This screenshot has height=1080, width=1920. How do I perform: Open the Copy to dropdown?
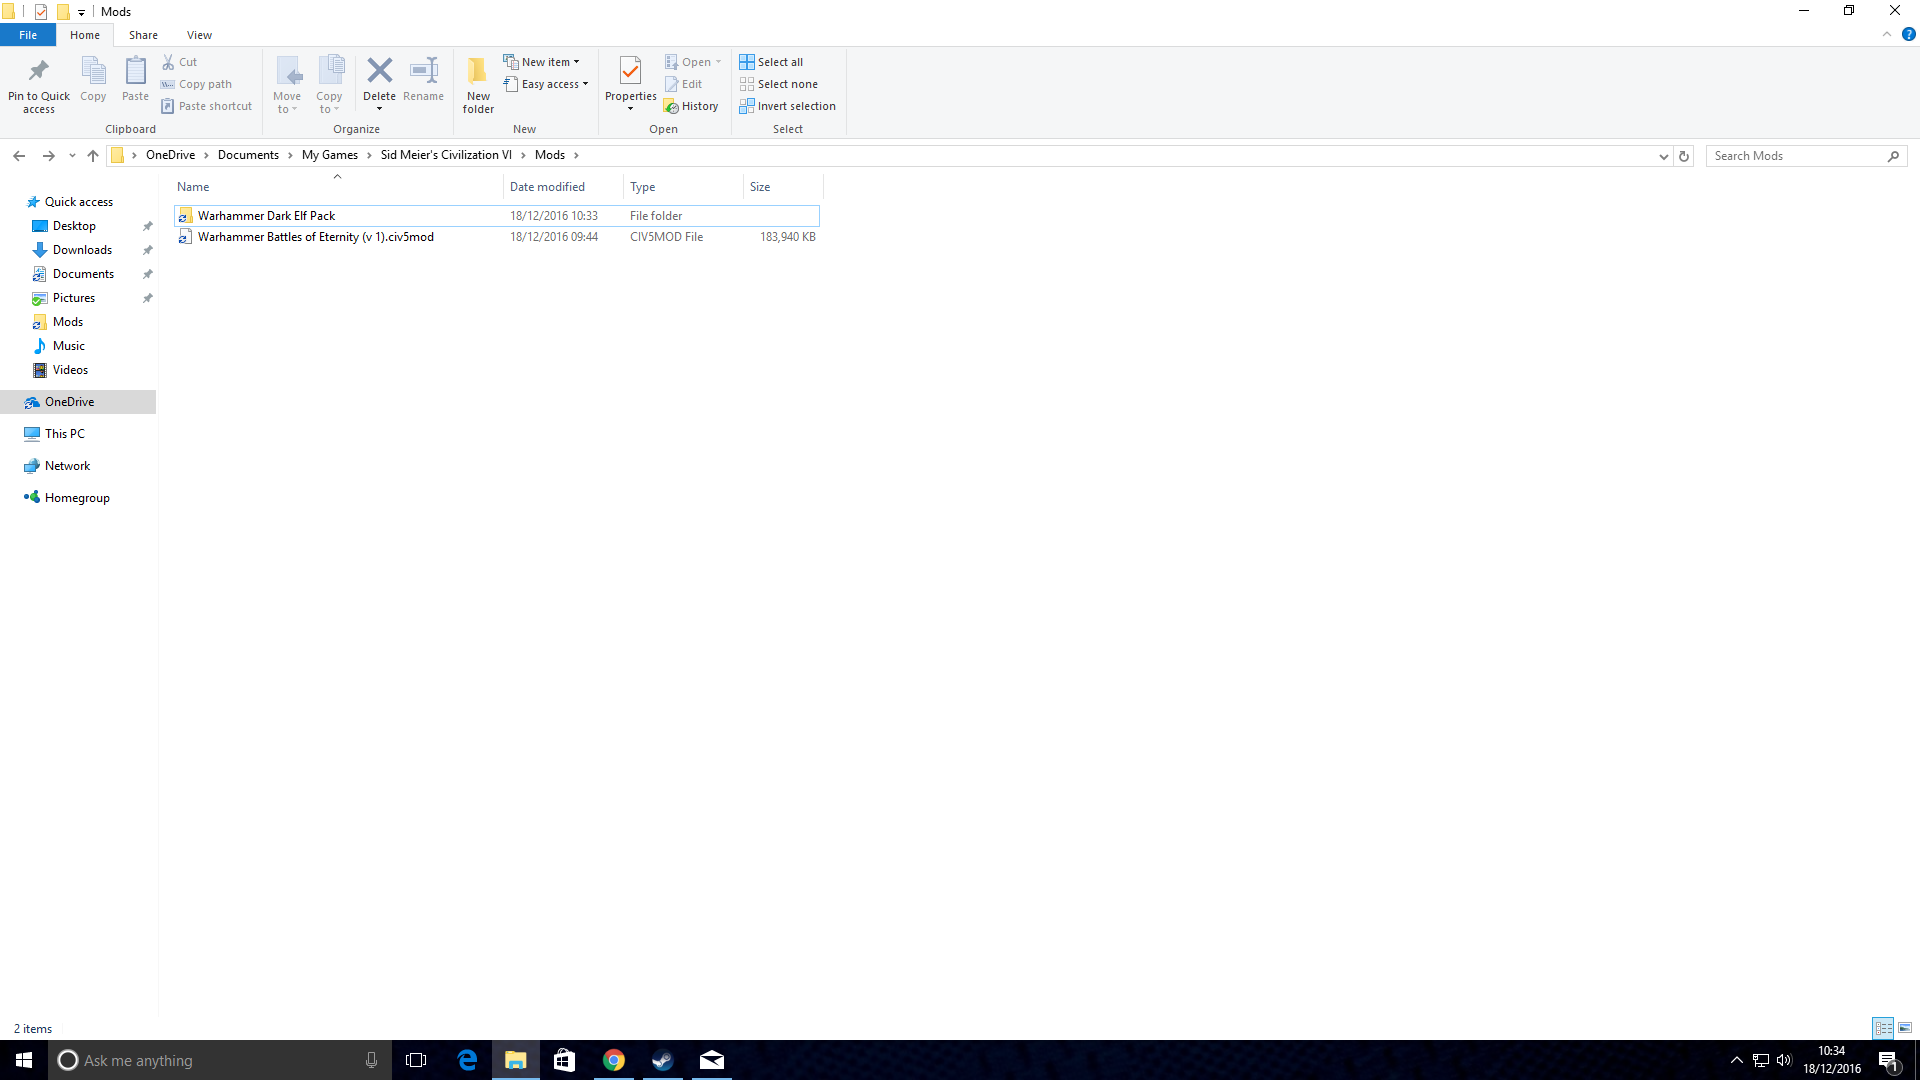[x=330, y=85]
